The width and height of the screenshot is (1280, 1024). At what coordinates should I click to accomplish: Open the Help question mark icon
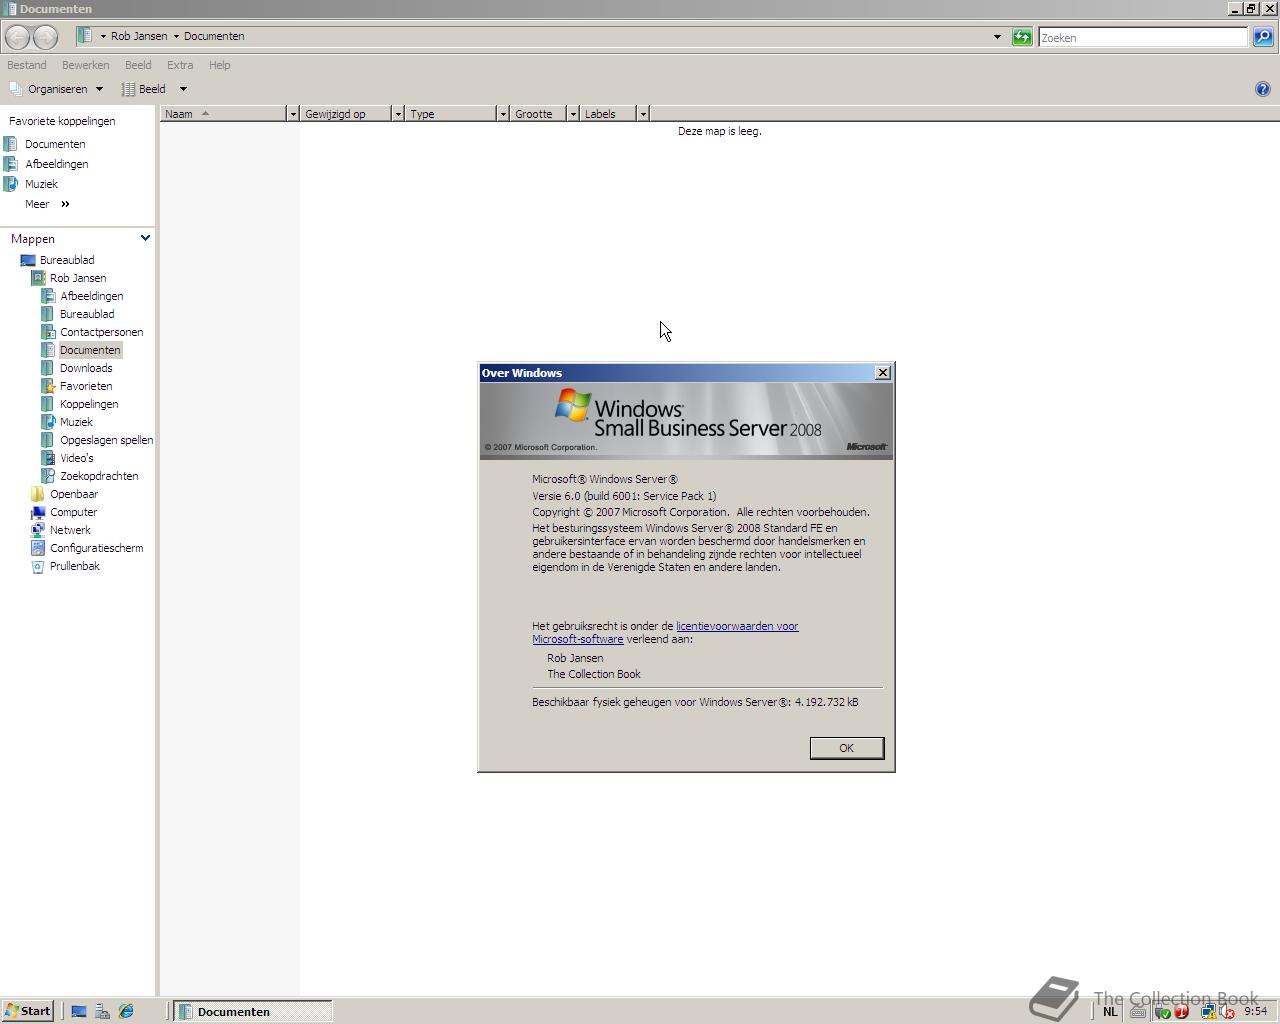pos(1262,89)
